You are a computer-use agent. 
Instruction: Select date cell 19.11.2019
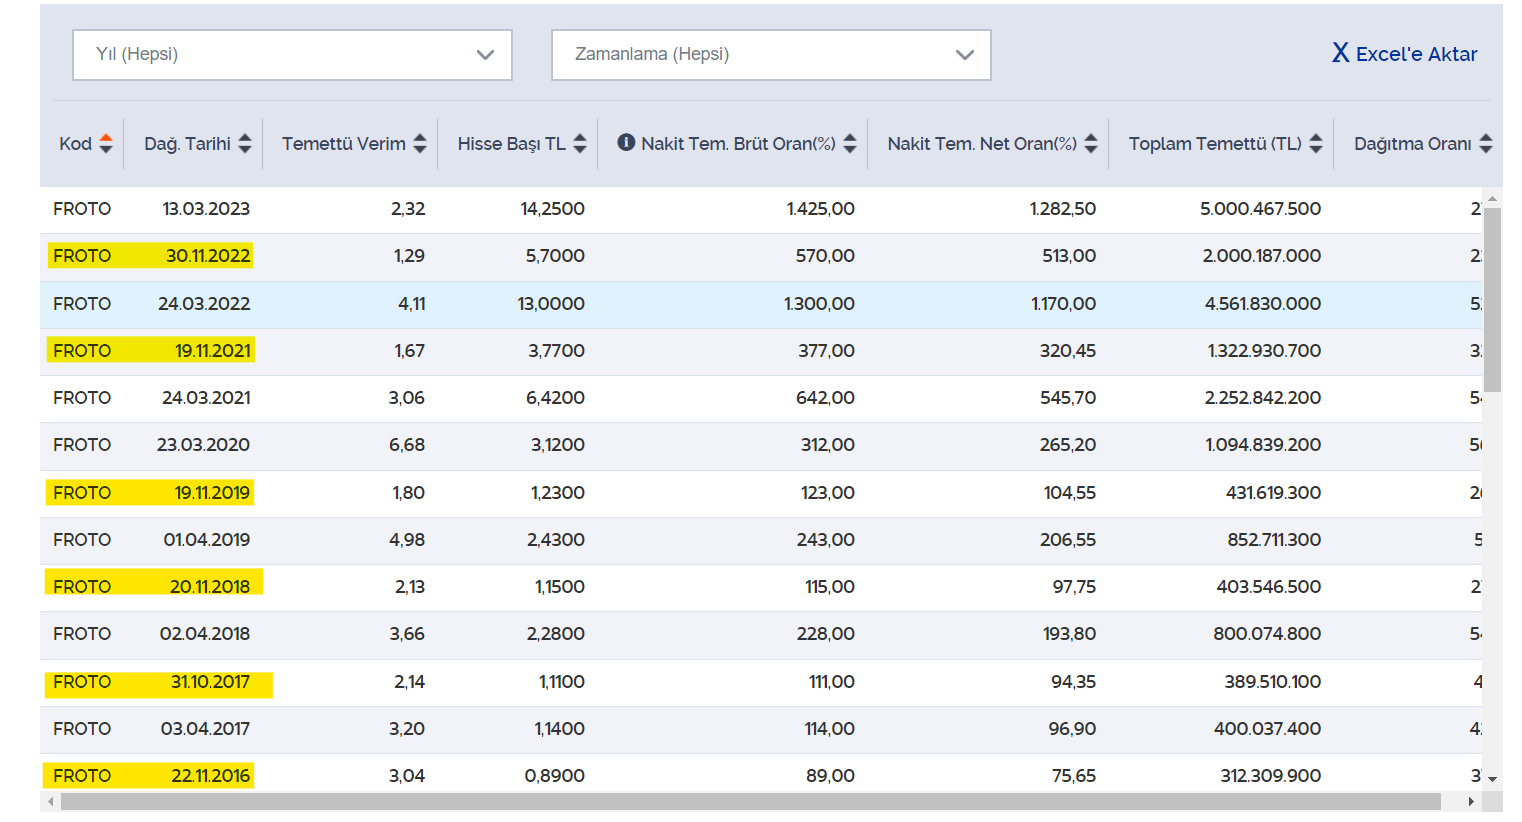click(x=212, y=493)
